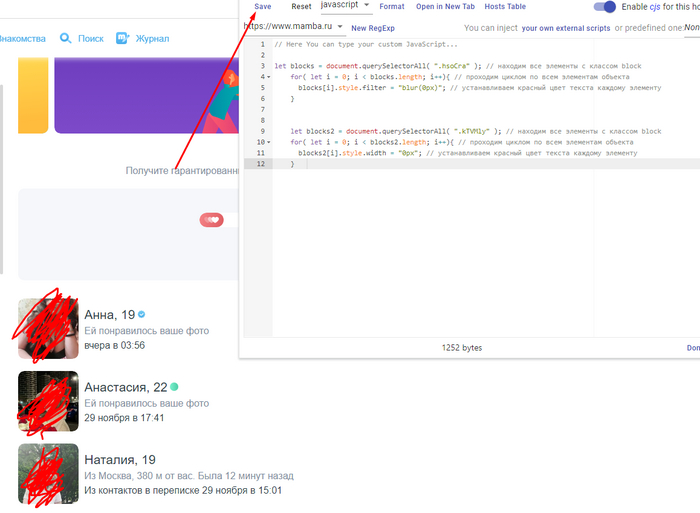Click the 'Получите гарантированн' text

coord(182,171)
